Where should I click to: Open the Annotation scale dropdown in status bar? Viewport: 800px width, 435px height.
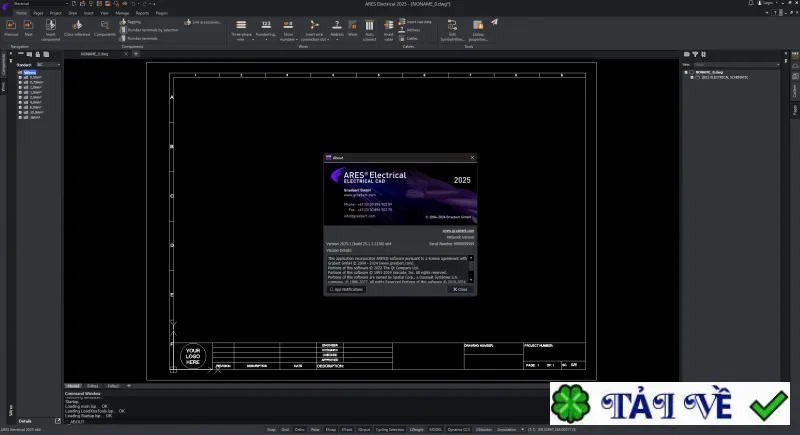pos(522,429)
